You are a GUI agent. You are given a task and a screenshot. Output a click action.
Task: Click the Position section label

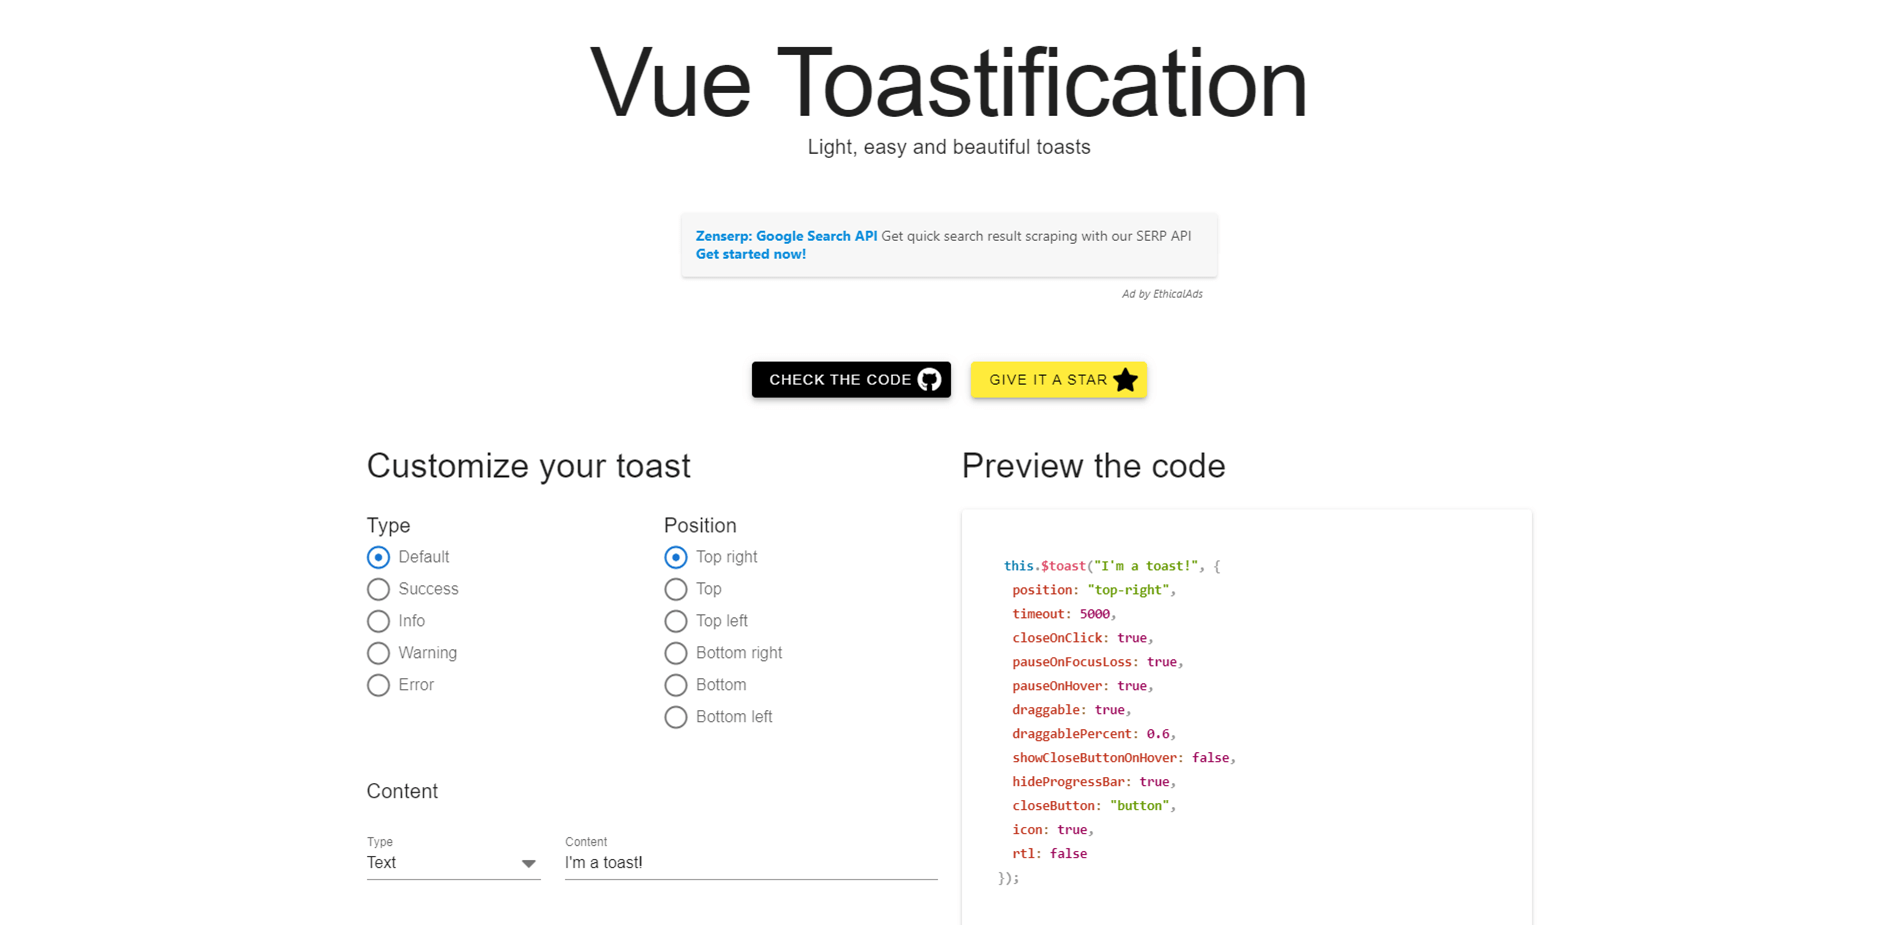pos(700,525)
